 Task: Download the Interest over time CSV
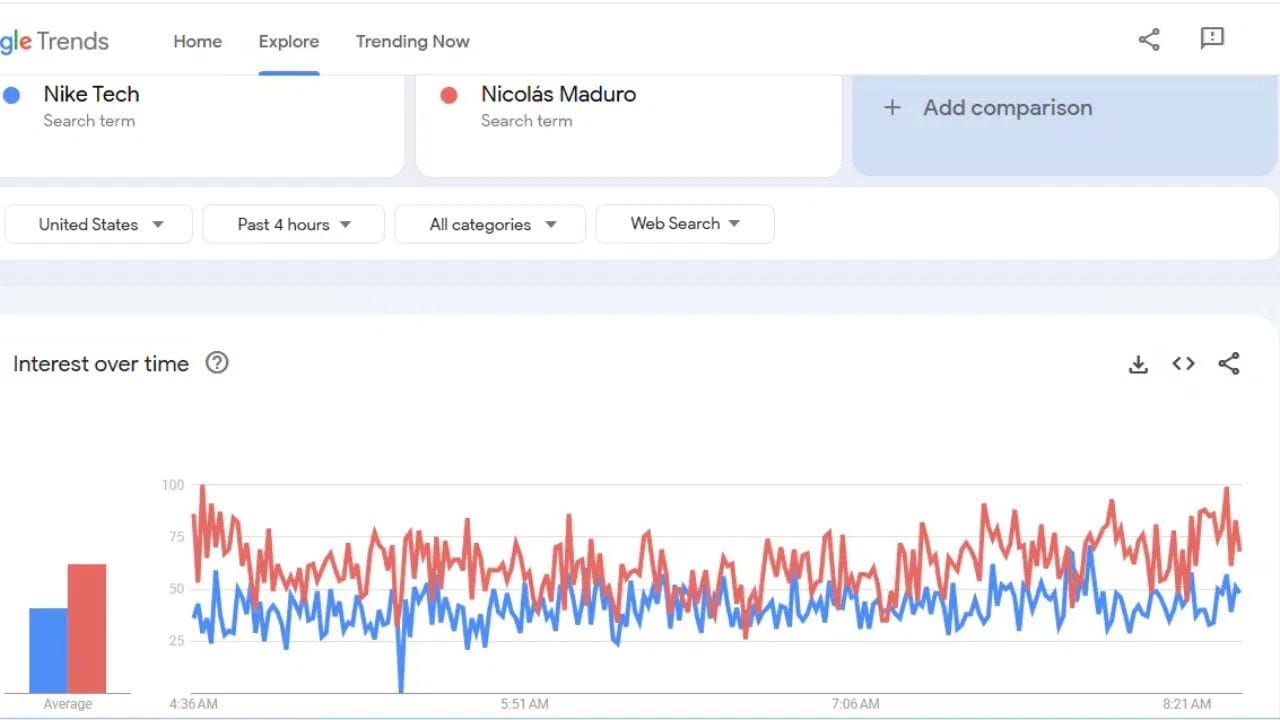(1138, 365)
